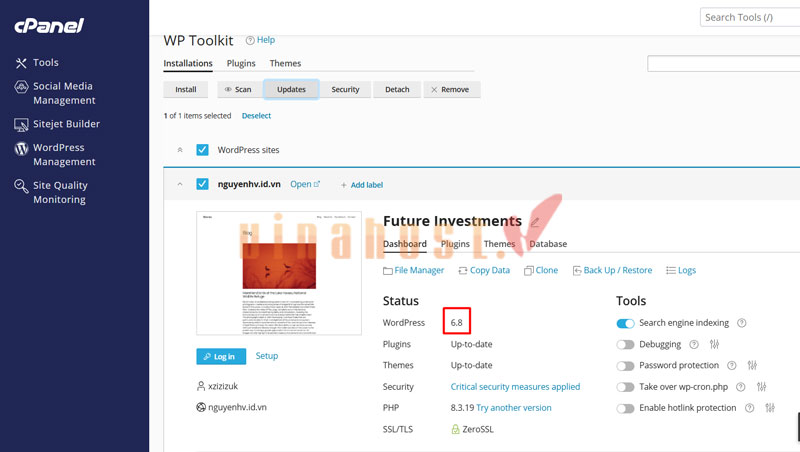Click the WordPress version 6.8 value
Image resolution: width=800 pixels, height=452 pixels.
click(456, 322)
